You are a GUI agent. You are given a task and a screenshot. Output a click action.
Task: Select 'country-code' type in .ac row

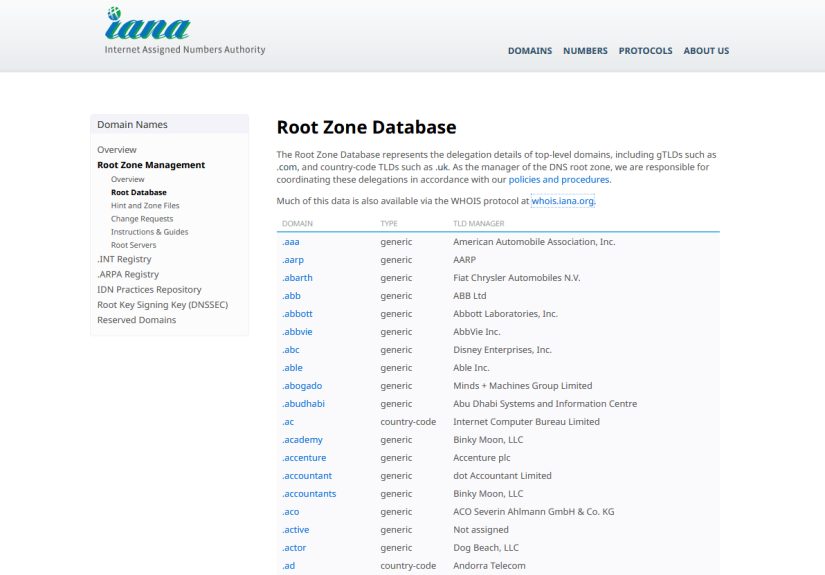coord(408,422)
